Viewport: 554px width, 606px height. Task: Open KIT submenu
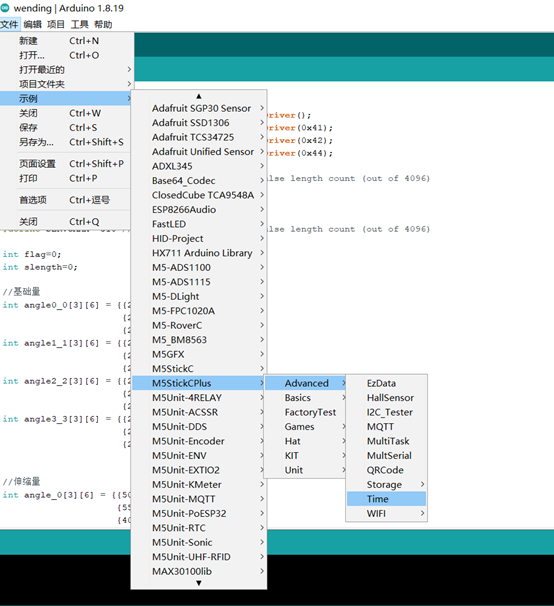305,456
